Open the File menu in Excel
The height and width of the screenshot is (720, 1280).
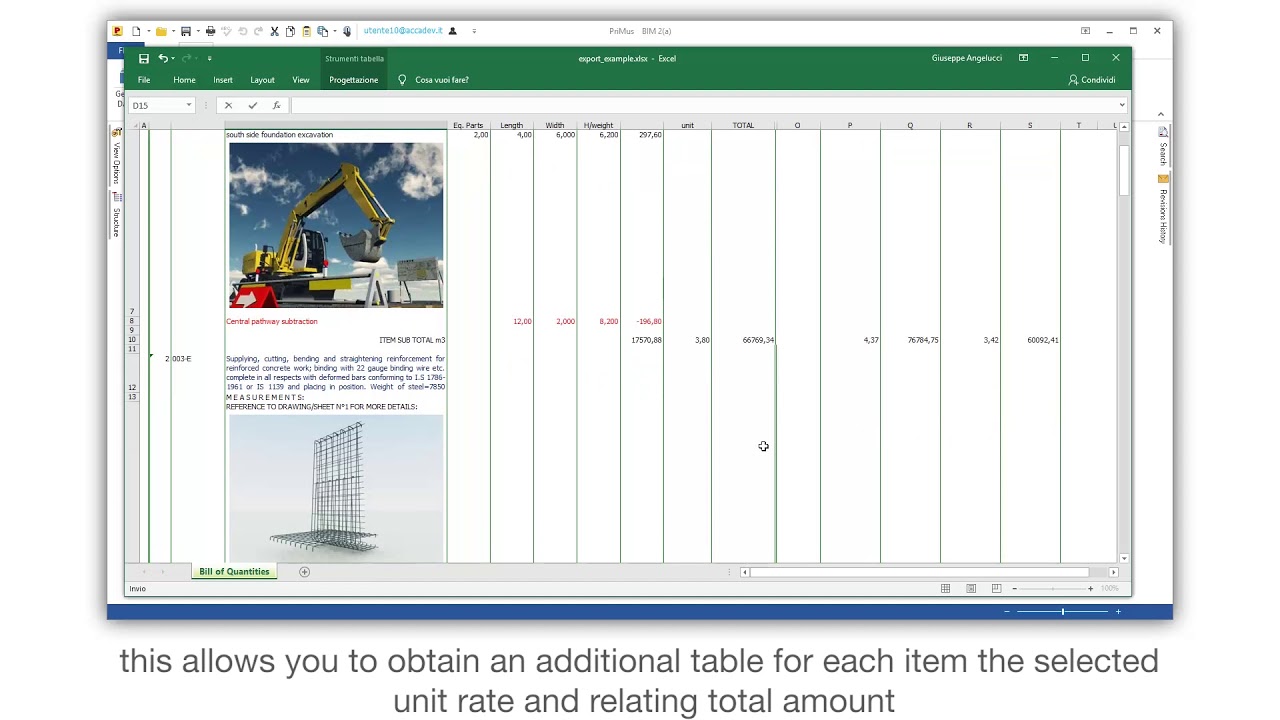tap(144, 80)
